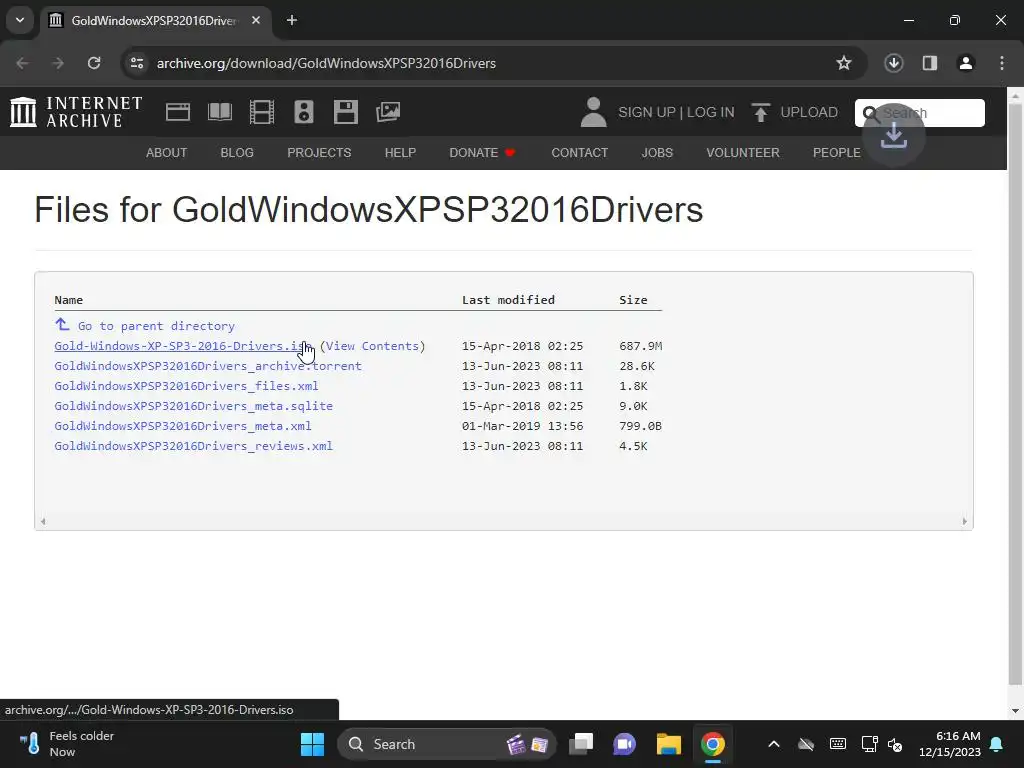Click the address bar URL
The height and width of the screenshot is (768, 1024).
coord(326,63)
